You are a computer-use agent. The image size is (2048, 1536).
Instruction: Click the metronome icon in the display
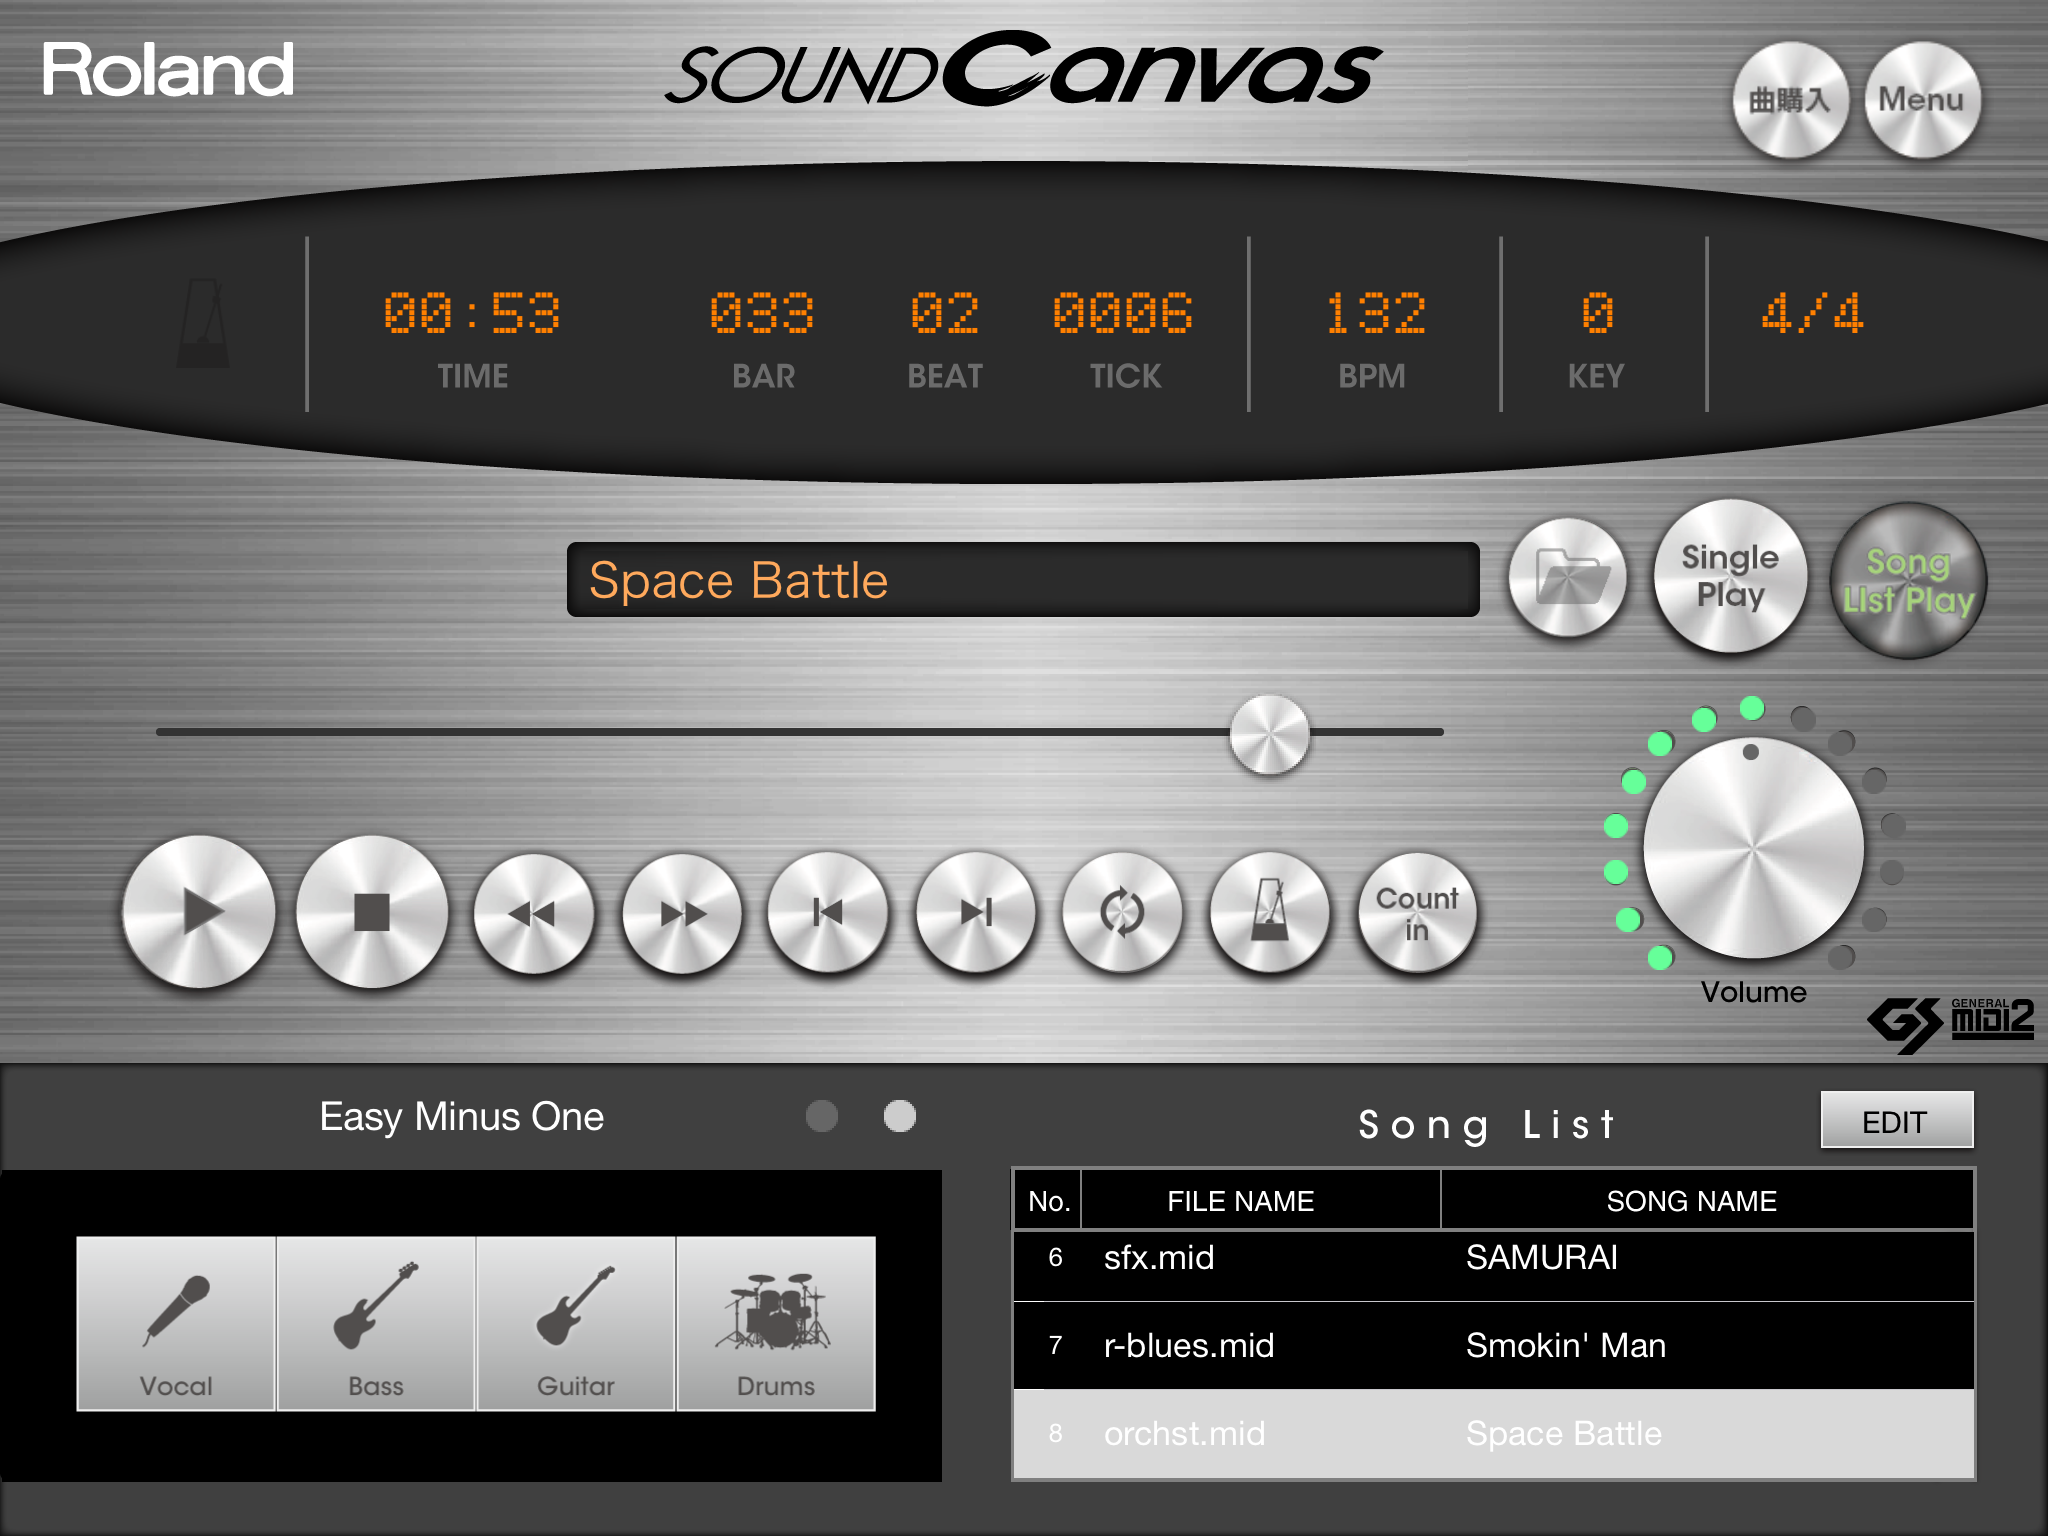tap(203, 322)
